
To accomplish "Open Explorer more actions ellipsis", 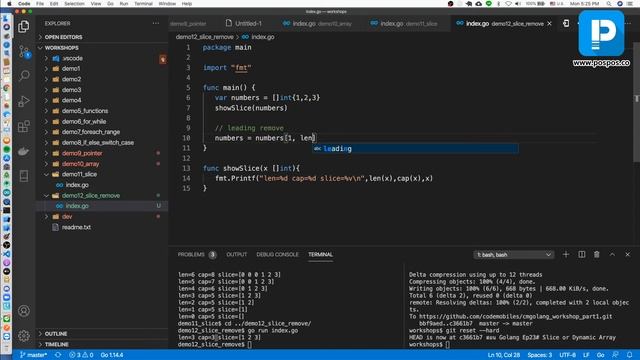I will click(156, 24).
